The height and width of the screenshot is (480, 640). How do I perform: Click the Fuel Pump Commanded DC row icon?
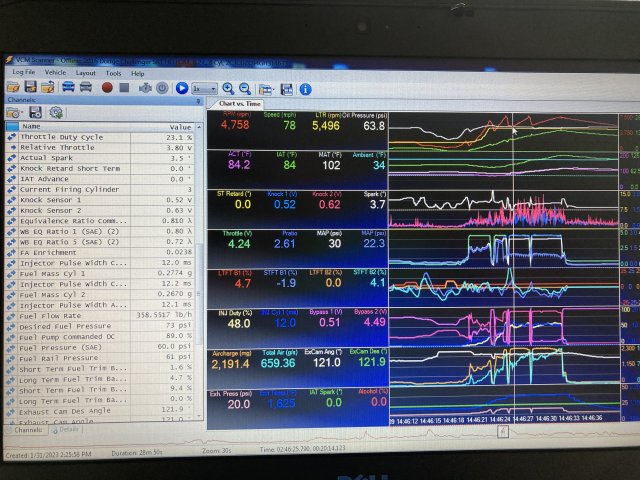click(11, 337)
